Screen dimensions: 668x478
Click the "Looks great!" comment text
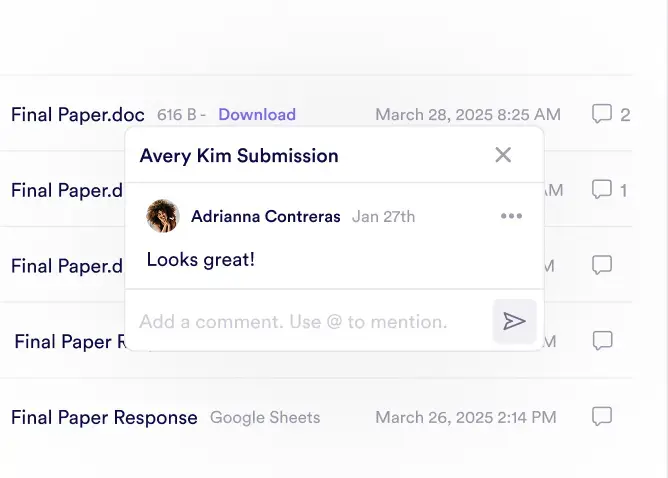pyautogui.click(x=201, y=260)
